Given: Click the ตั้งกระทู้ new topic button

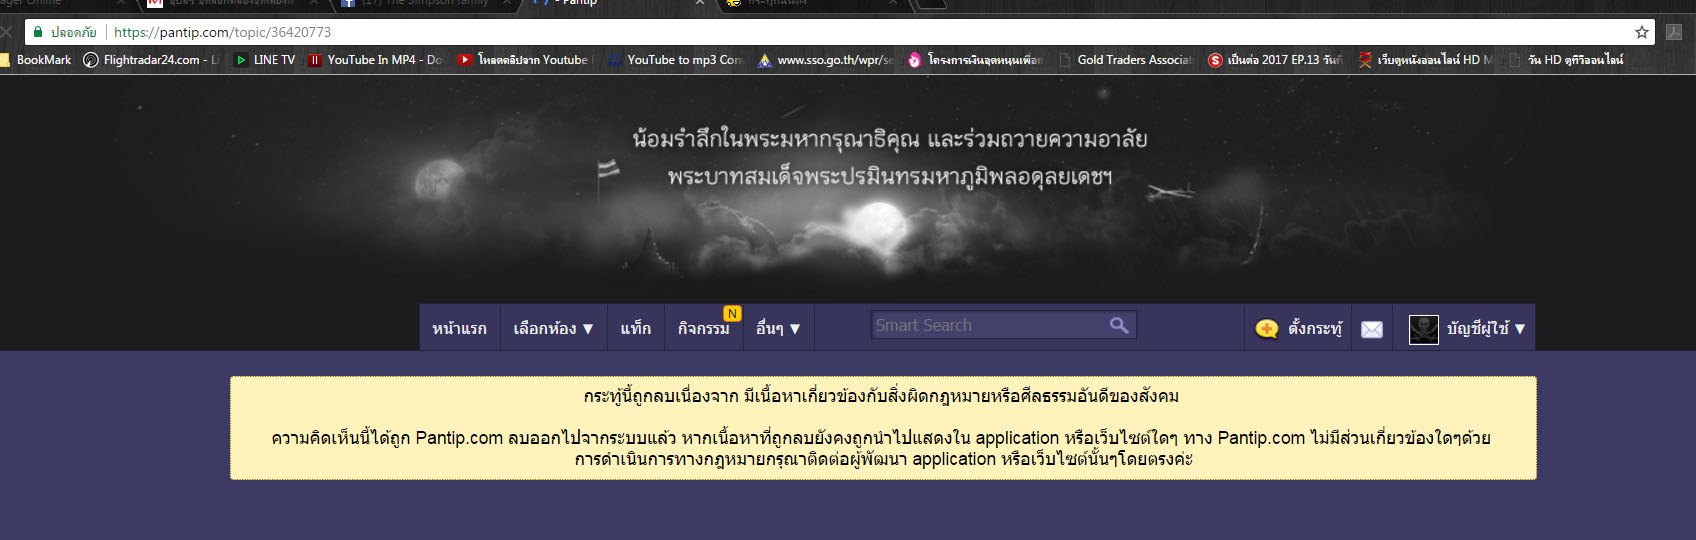Looking at the screenshot, I should [x=1299, y=328].
